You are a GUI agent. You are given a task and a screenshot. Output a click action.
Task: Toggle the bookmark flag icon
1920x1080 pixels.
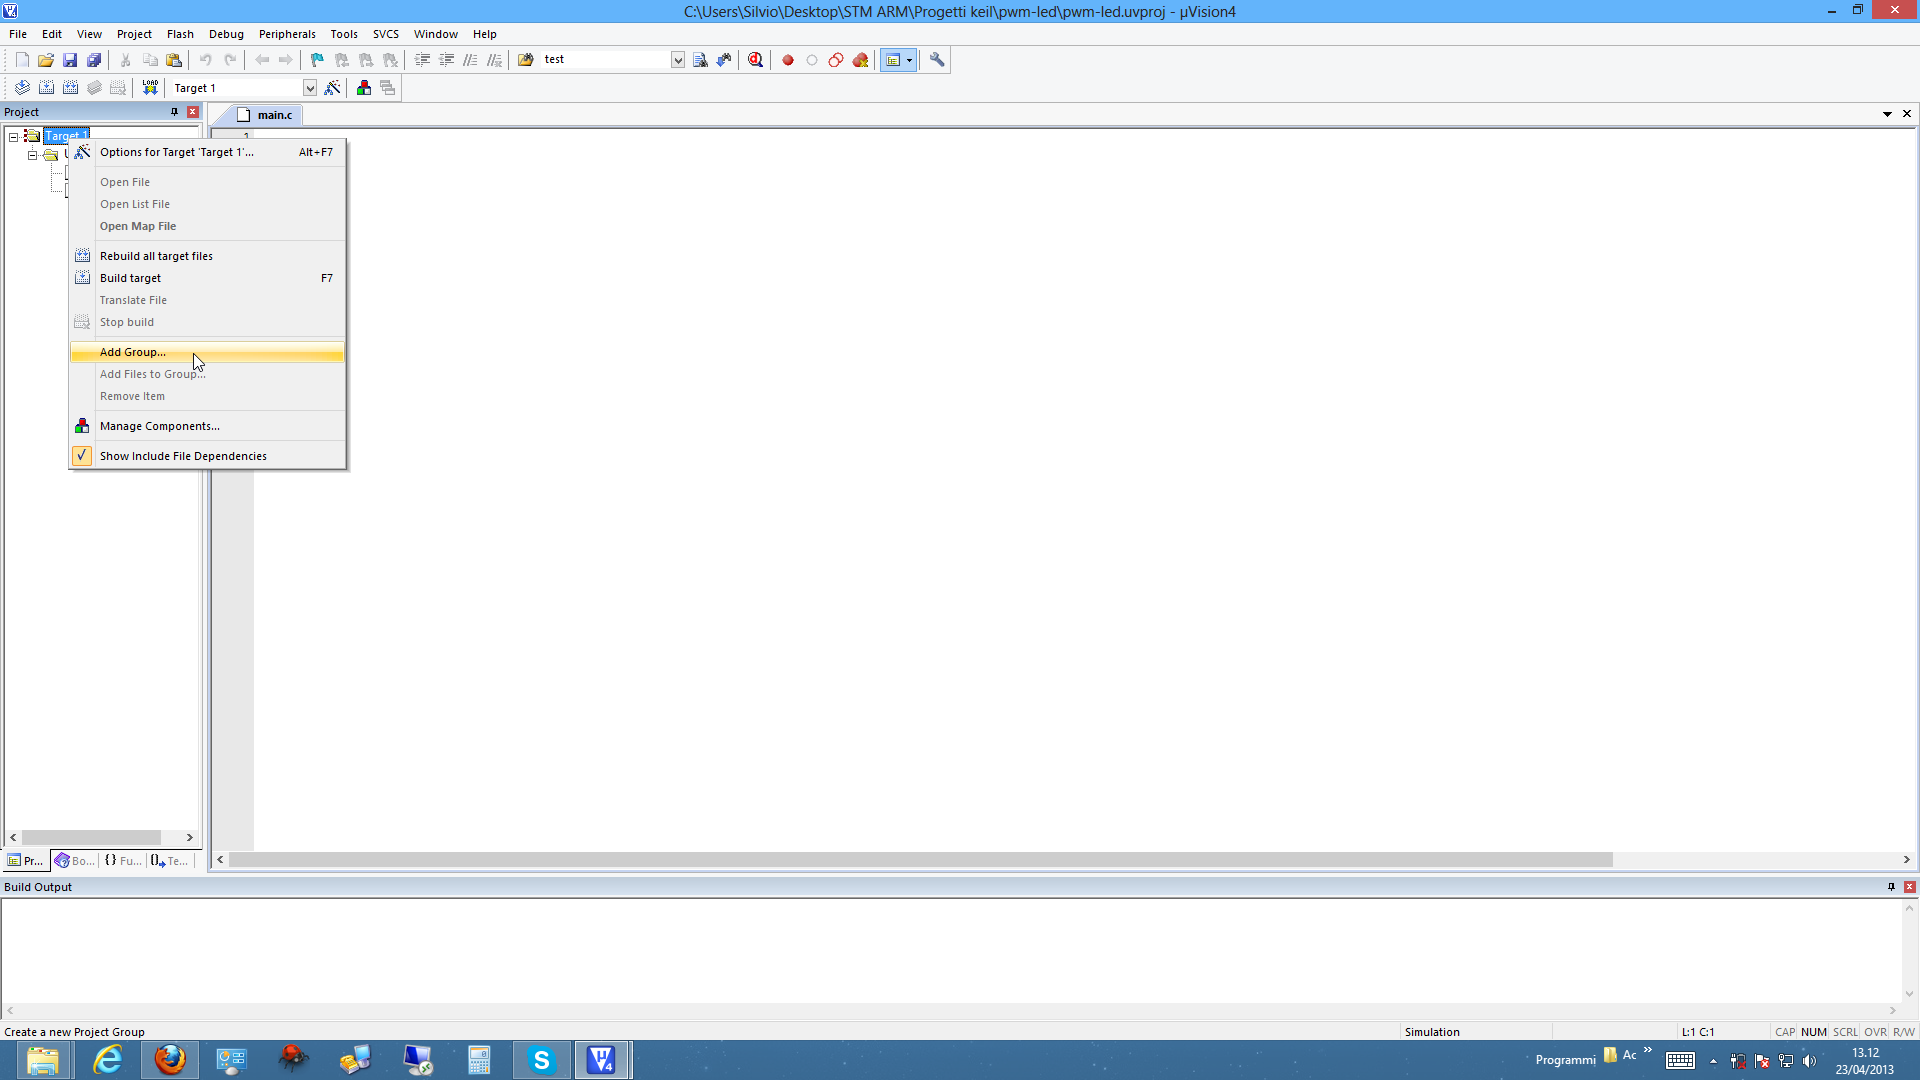point(317,60)
